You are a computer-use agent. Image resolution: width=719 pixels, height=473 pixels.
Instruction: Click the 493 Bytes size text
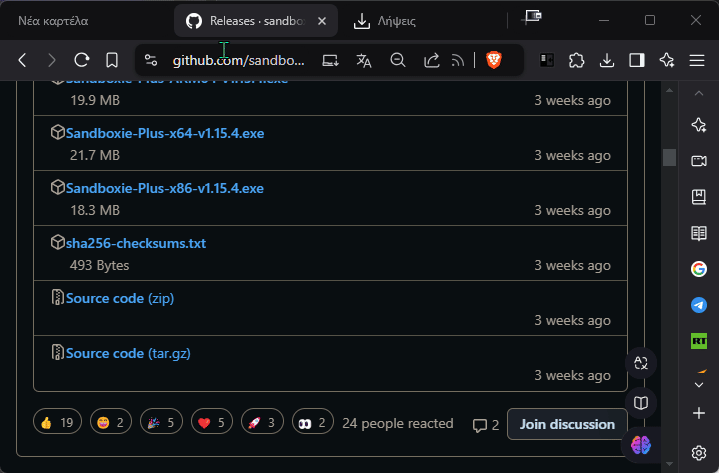(x=100, y=265)
